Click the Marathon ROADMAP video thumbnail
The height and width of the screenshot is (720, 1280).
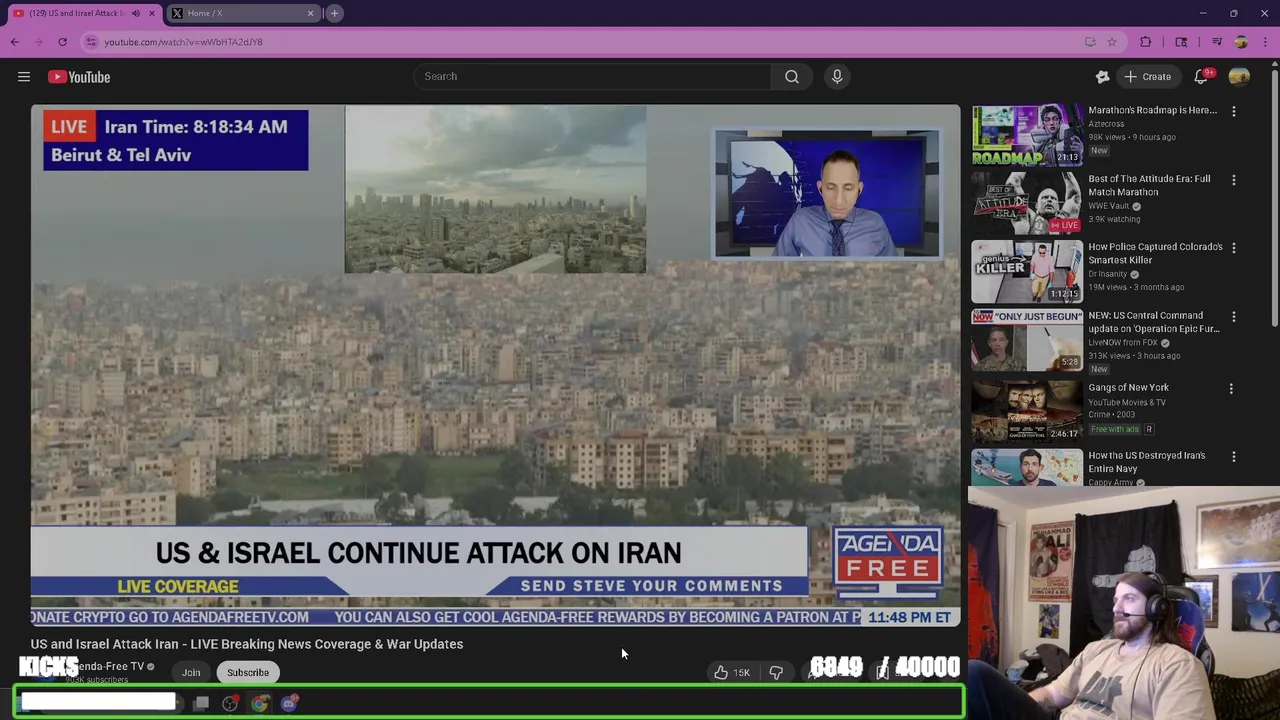1027,134
